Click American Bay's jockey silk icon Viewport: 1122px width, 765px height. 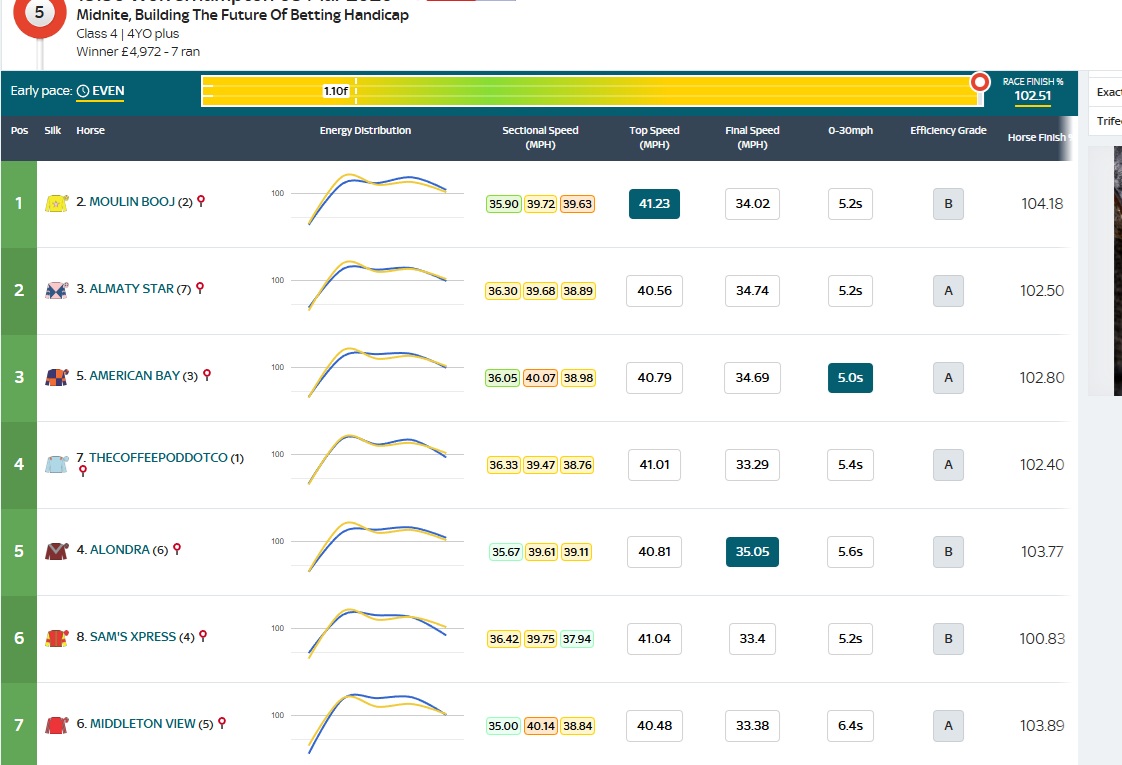[x=55, y=377]
